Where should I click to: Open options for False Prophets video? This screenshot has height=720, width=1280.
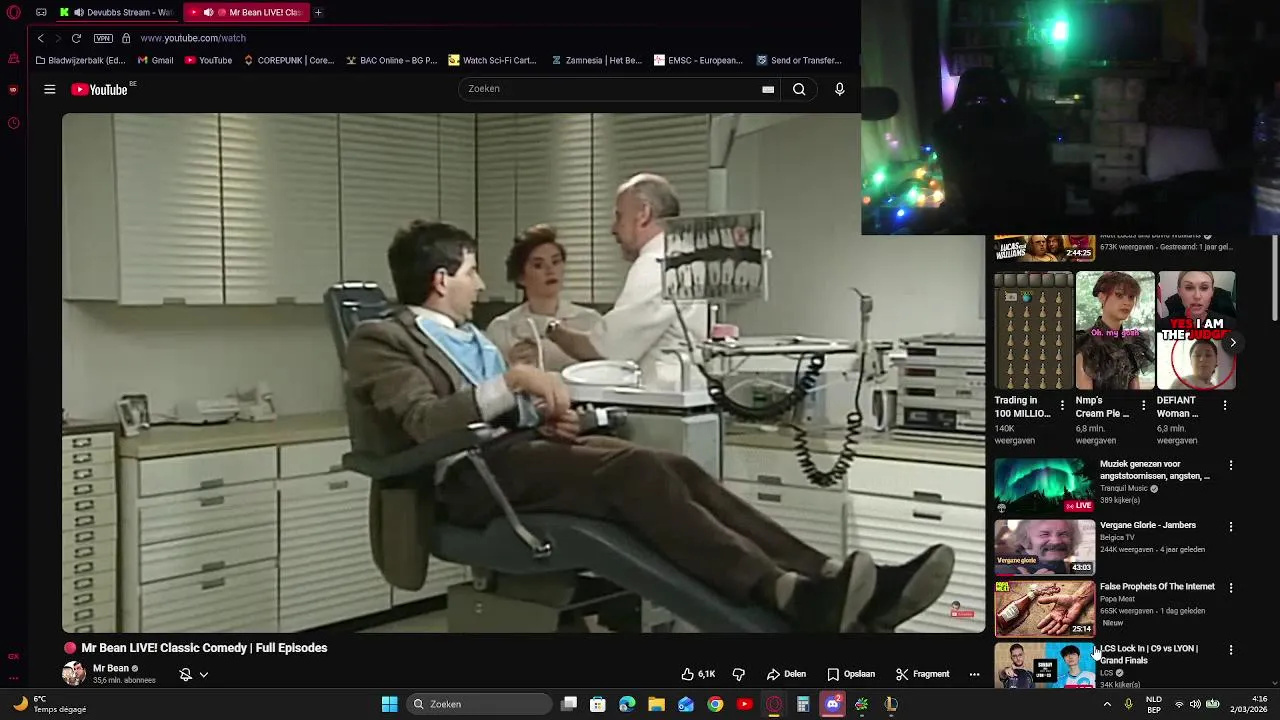1231,587
